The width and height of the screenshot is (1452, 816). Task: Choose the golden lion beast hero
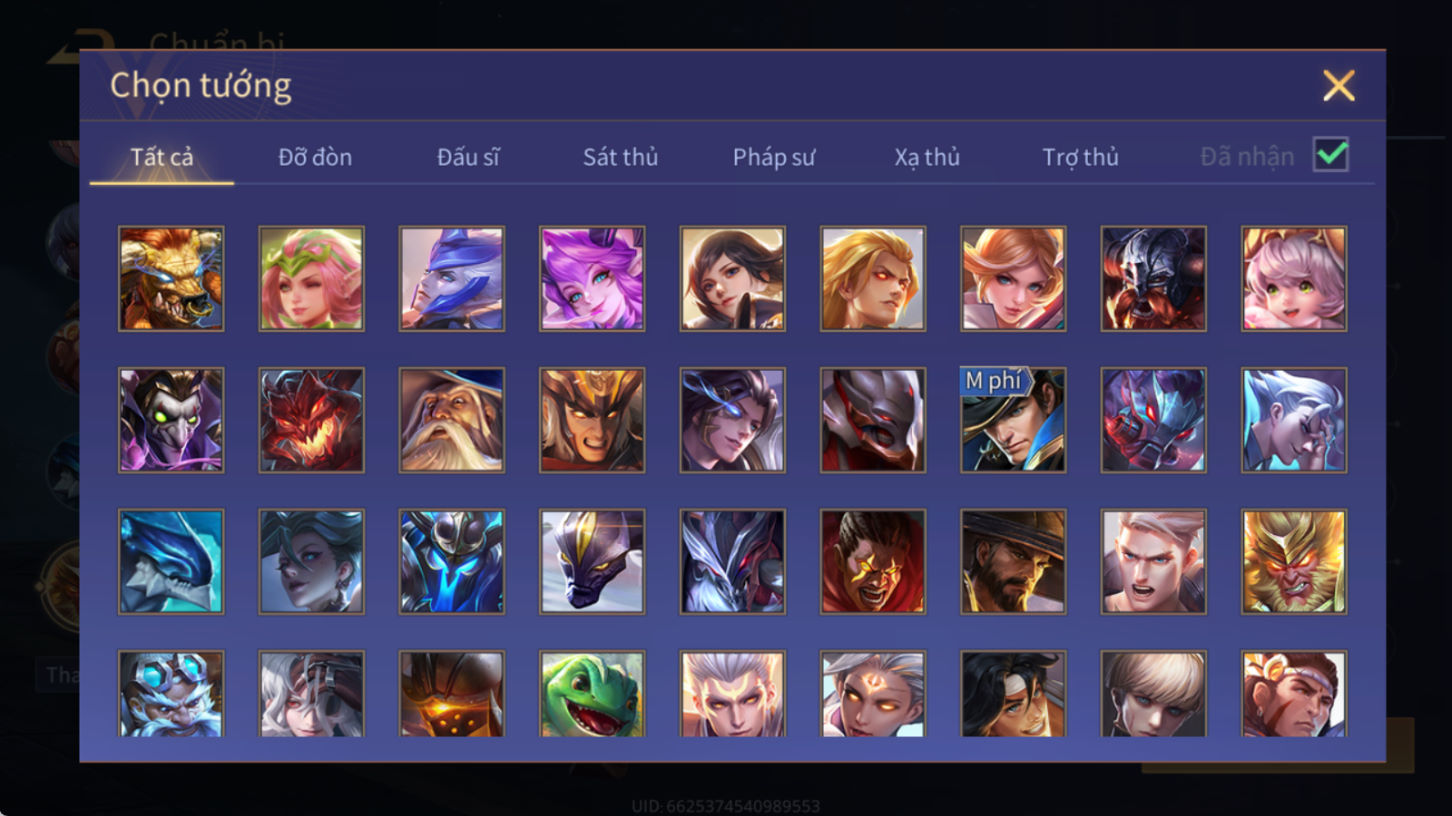171,278
